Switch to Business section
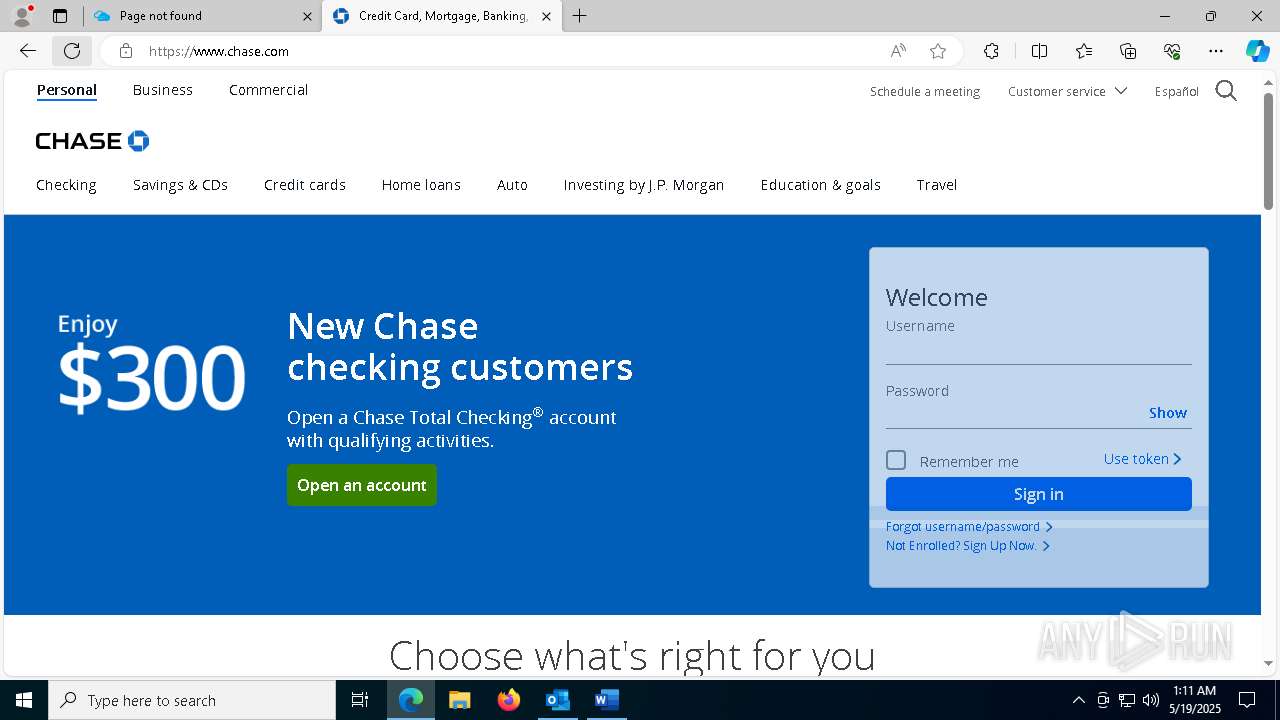1280x720 pixels. pos(163,90)
